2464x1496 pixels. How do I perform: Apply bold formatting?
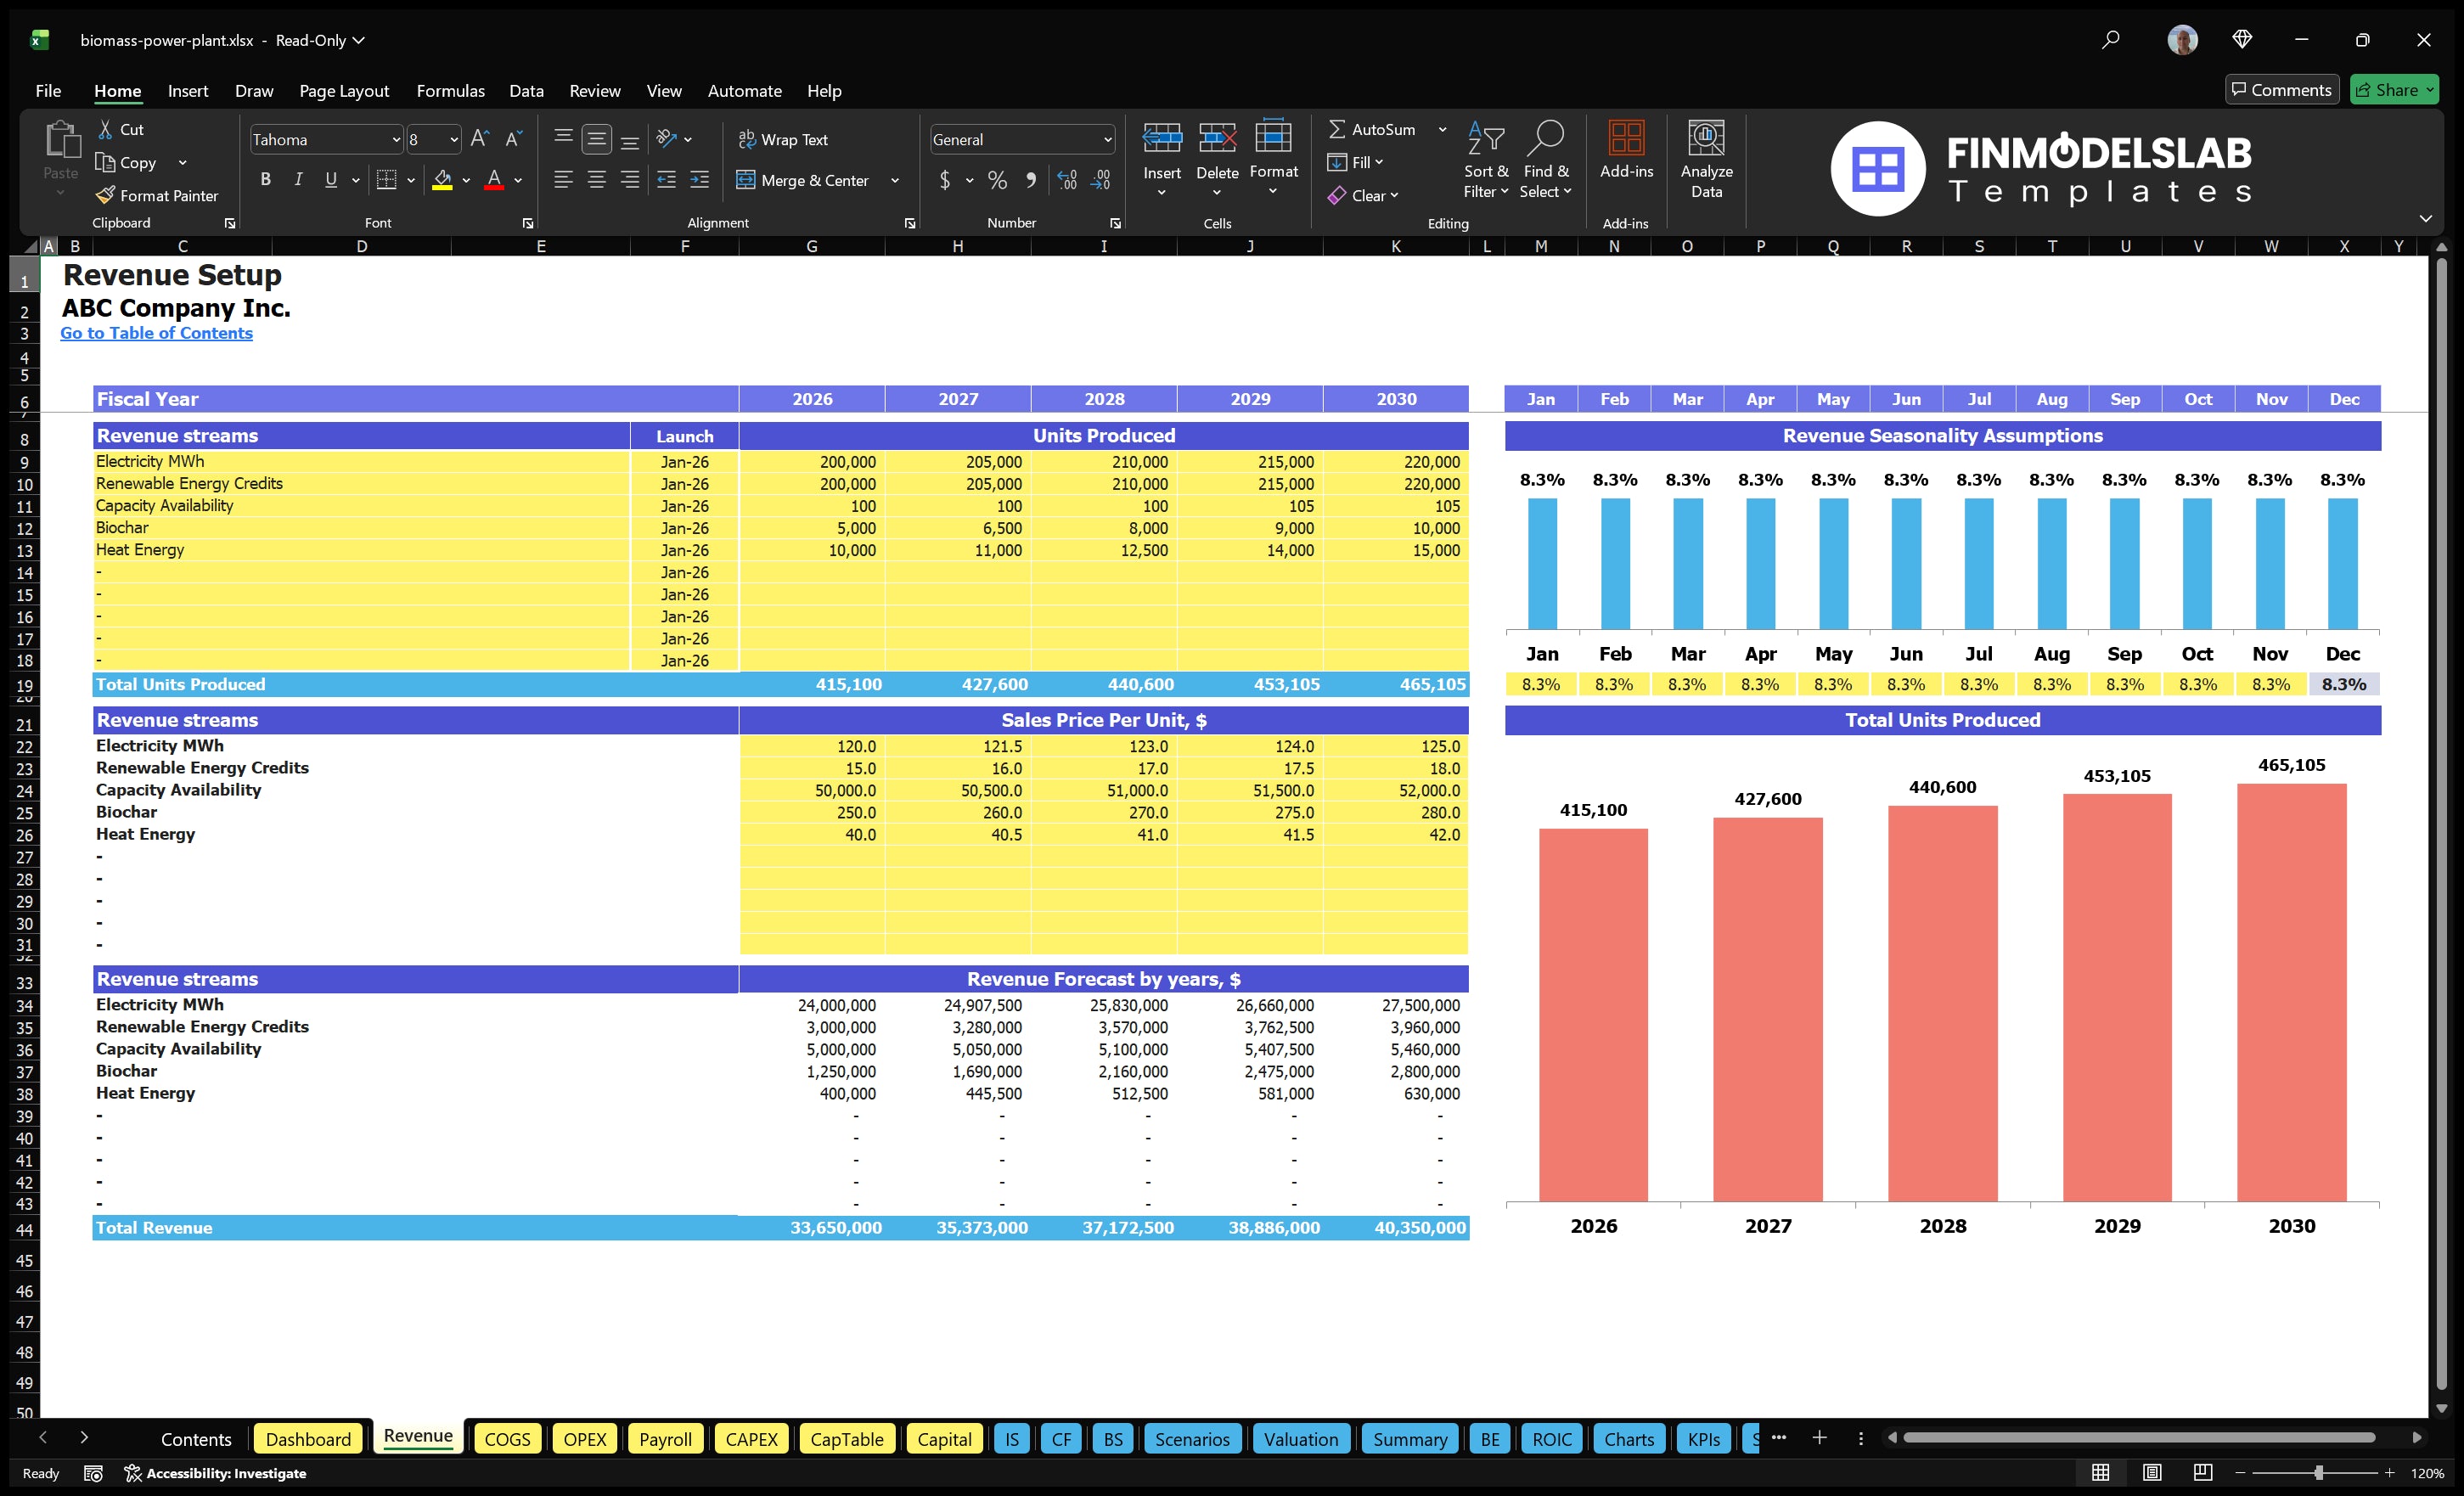(x=265, y=179)
